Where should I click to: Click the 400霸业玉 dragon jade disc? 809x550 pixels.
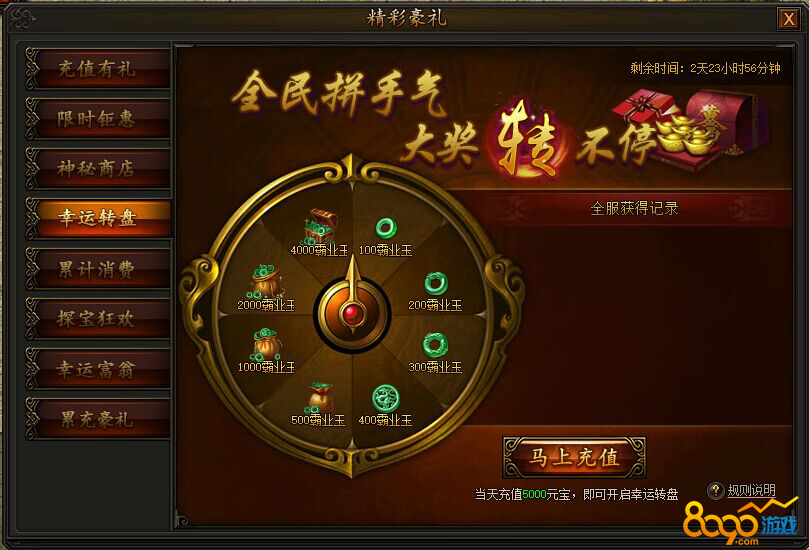point(385,398)
